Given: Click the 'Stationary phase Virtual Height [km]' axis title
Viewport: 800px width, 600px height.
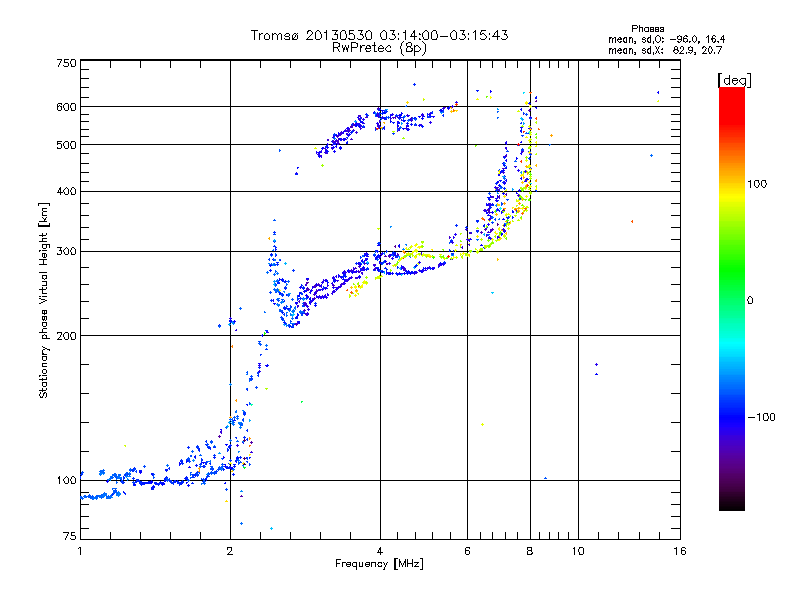Looking at the screenshot, I should click(43, 300).
